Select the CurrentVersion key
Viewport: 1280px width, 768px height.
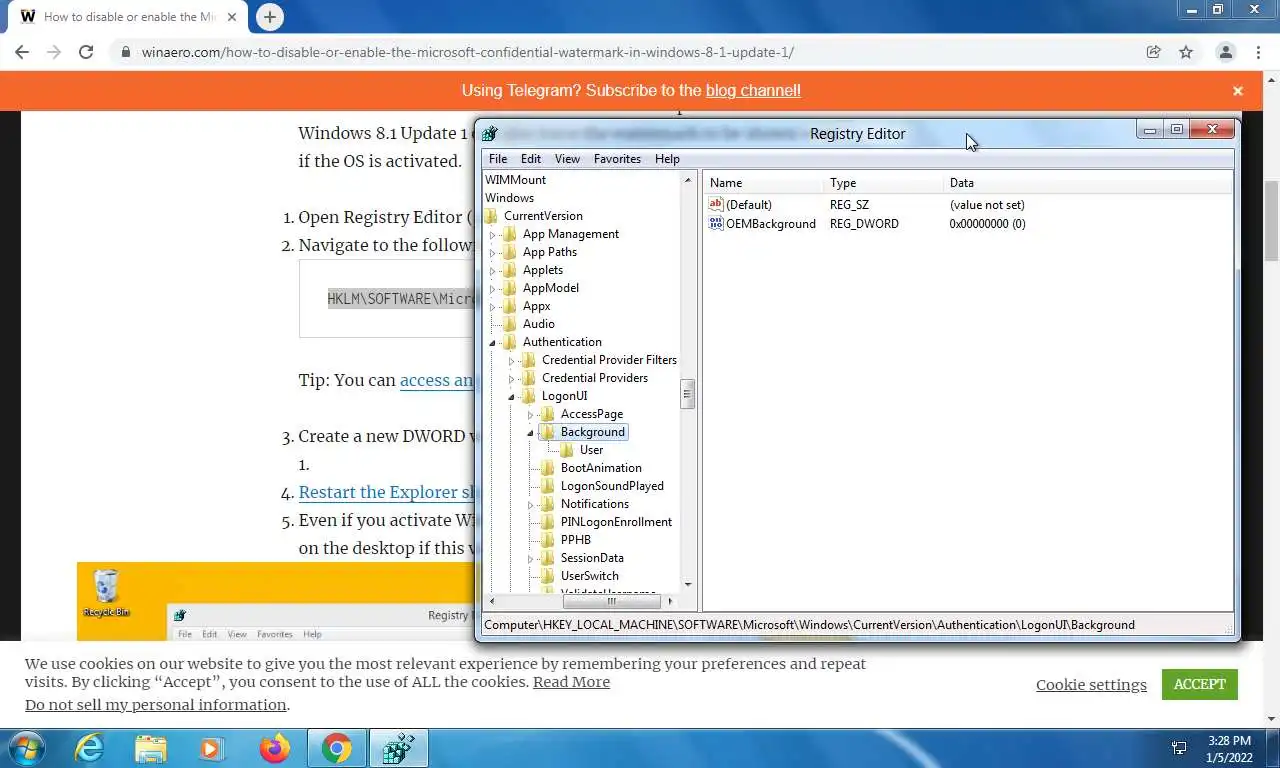point(543,216)
